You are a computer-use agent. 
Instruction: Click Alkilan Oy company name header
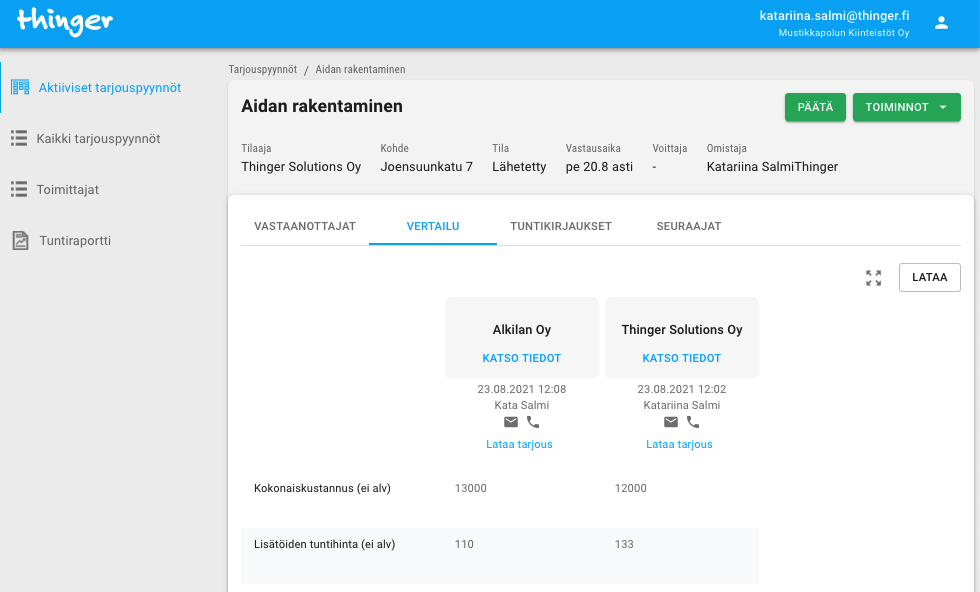(x=522, y=329)
